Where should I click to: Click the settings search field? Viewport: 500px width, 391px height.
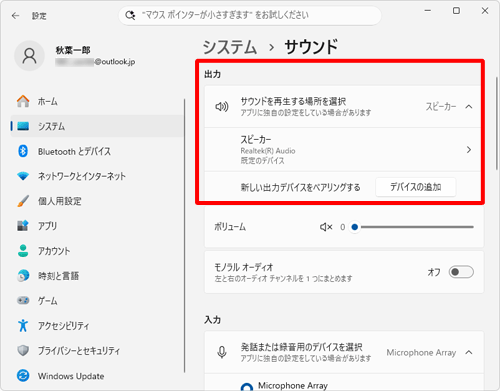pyautogui.click(x=250, y=15)
